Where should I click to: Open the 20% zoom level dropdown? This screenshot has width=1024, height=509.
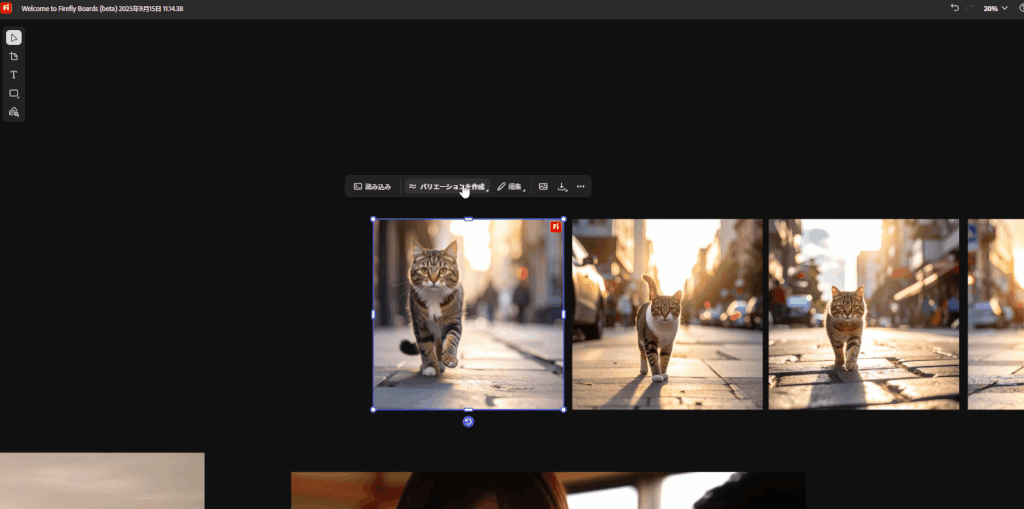pyautogui.click(x=995, y=8)
